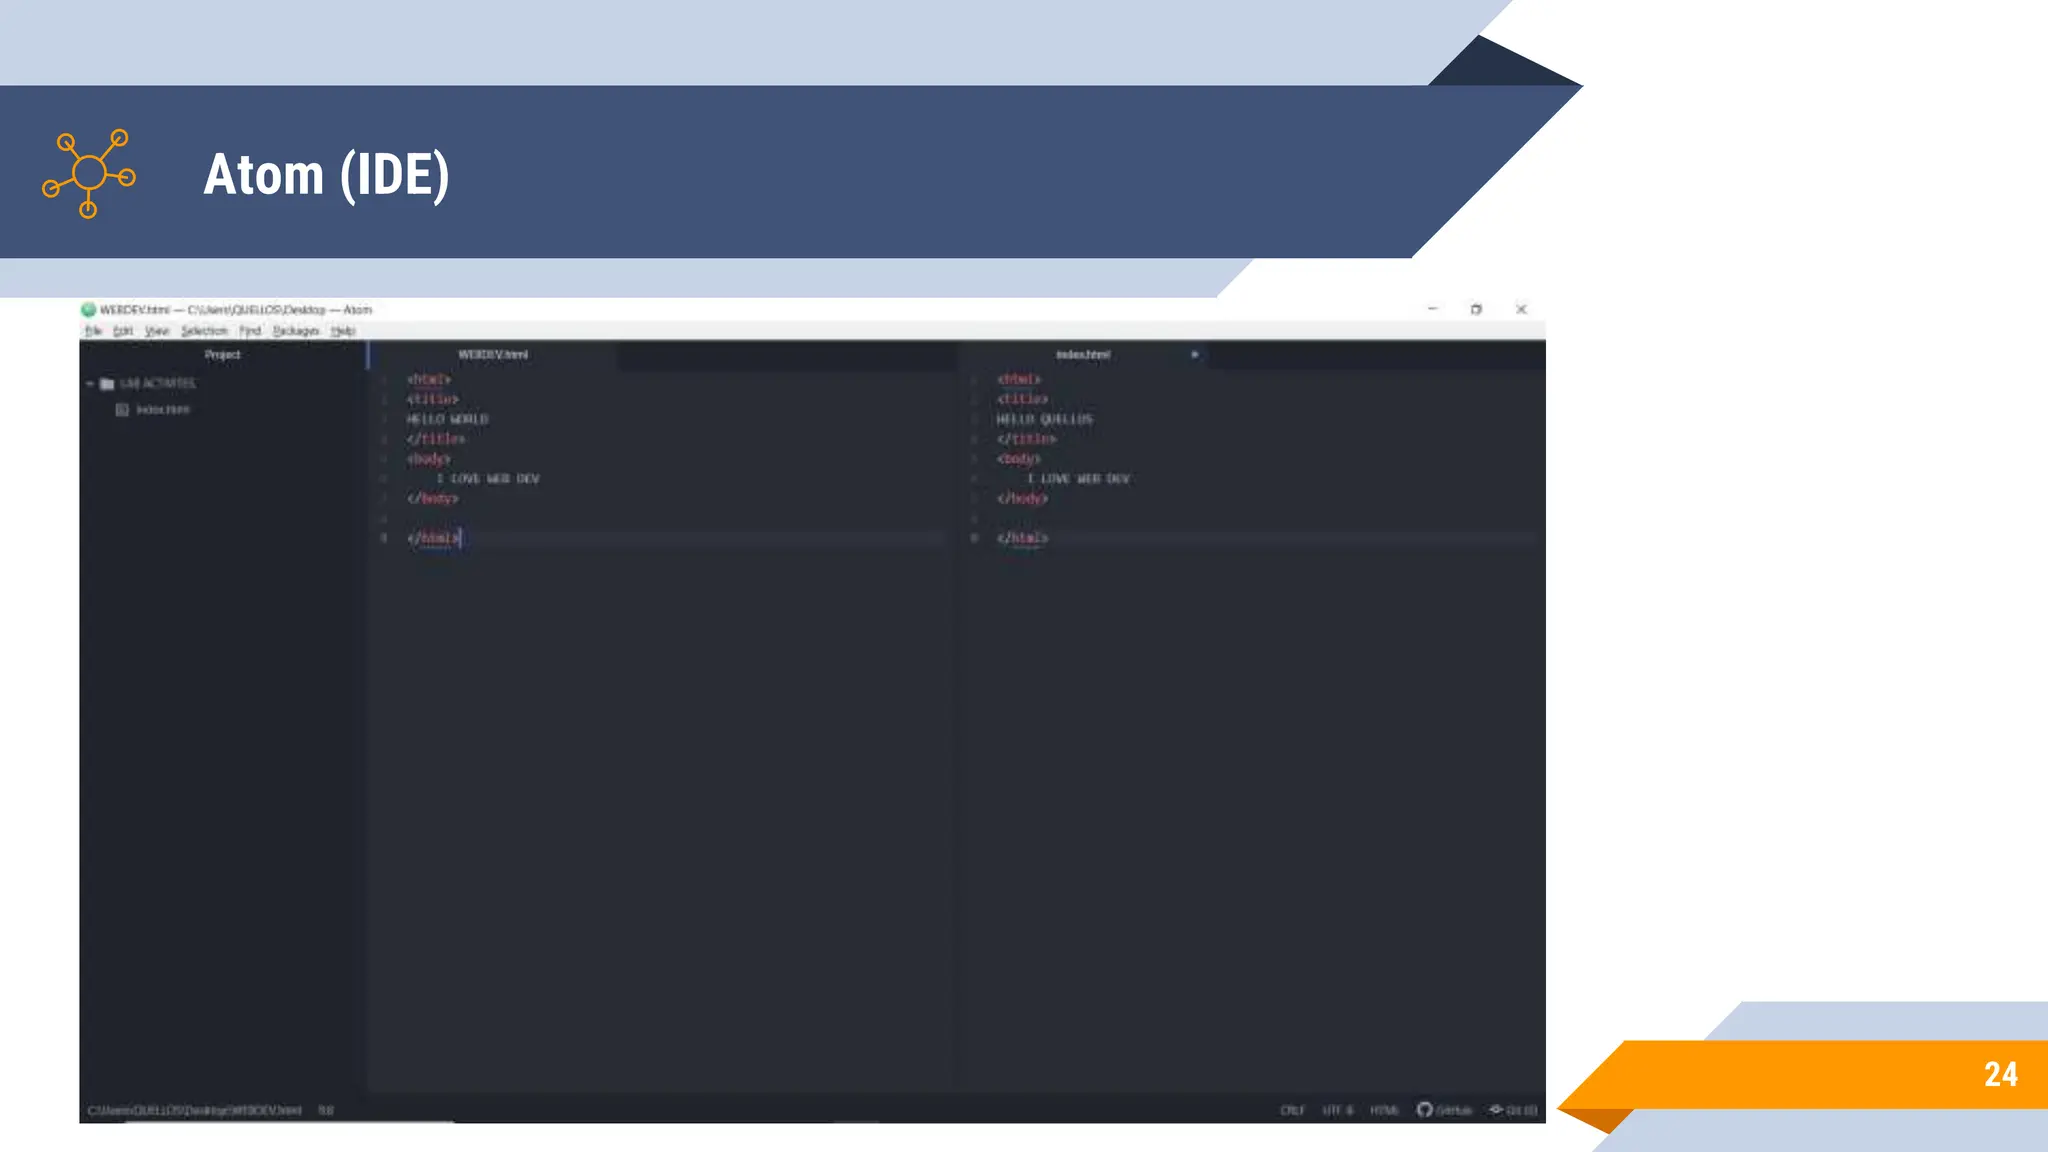Screen dimensions: 2048x1152
Task: Switch to the index.html tab
Action: click(x=1083, y=355)
